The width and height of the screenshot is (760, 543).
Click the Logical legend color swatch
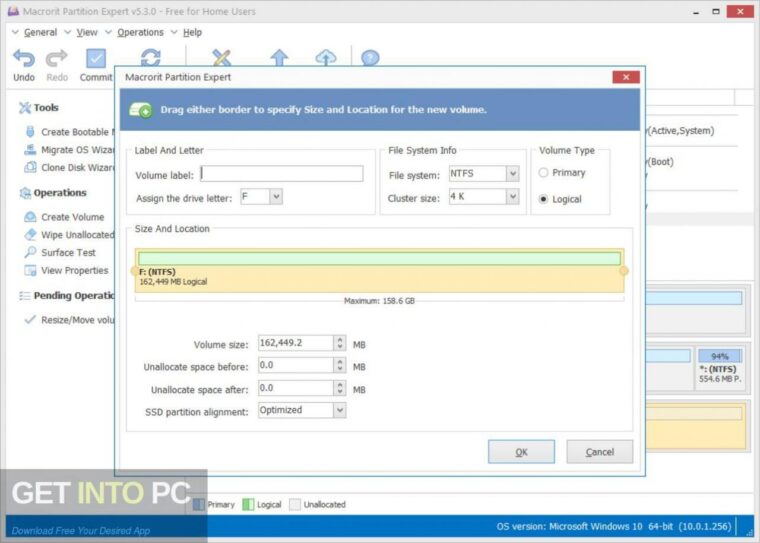tap(248, 505)
